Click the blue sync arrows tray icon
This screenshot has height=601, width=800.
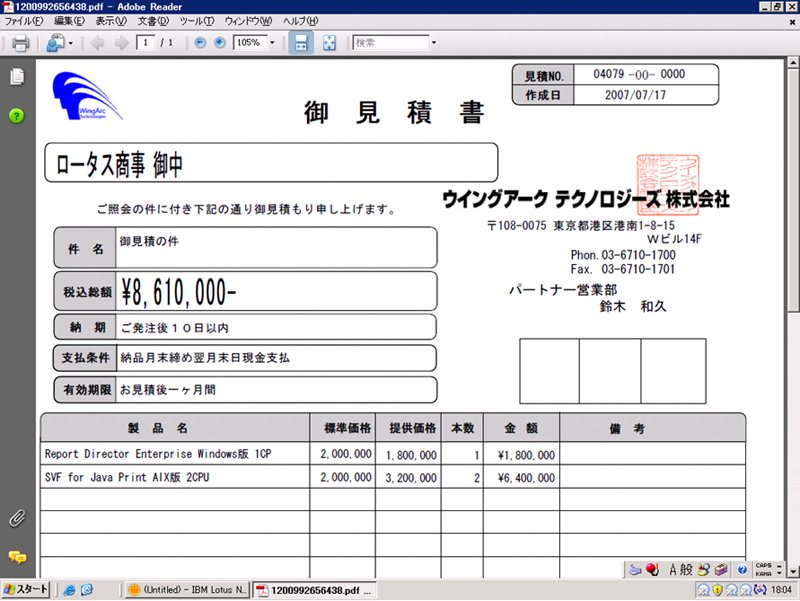[x=760, y=590]
